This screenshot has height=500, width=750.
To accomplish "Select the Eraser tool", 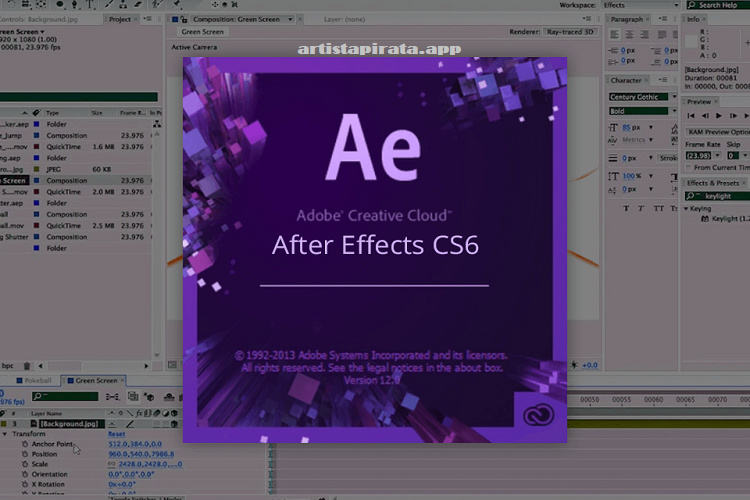I will 138,4.
